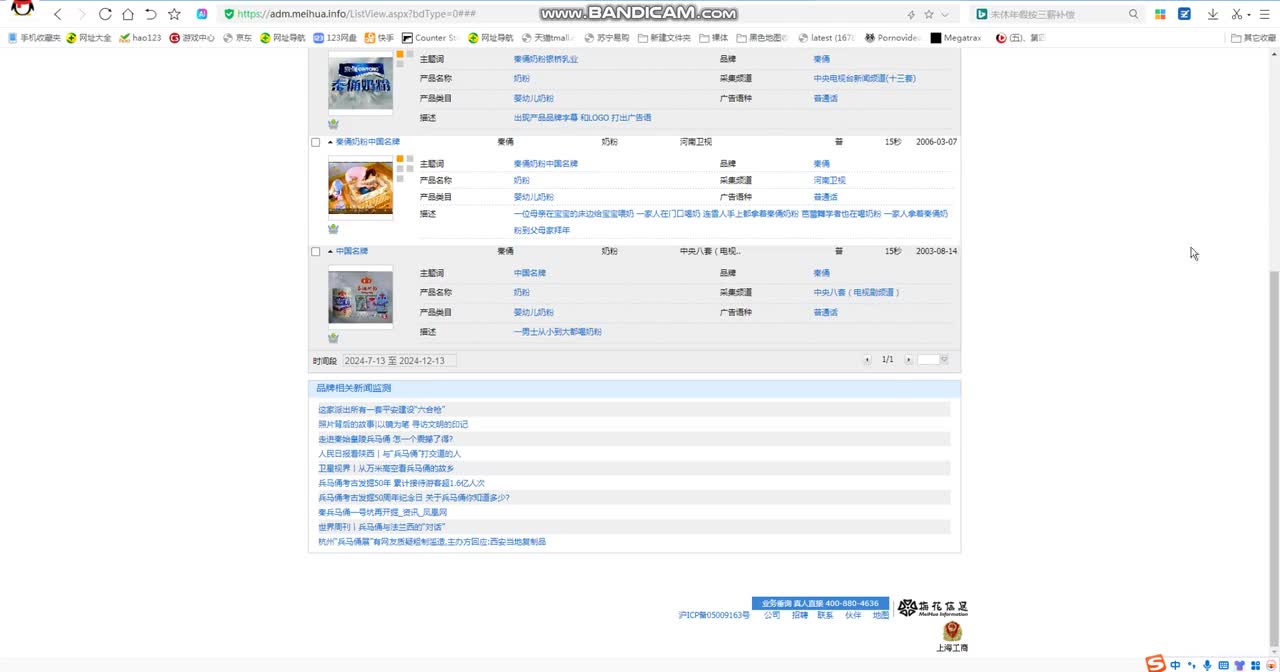Click the Sogou input method S icon
Viewport: 1280px width, 672px height.
(1155, 664)
